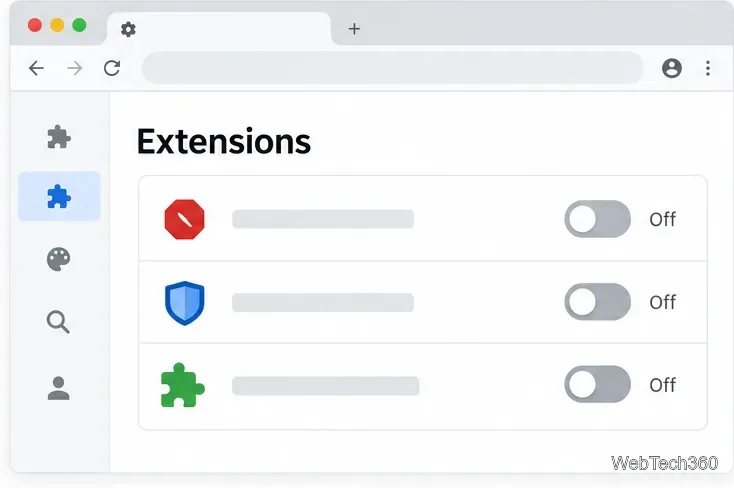This screenshot has width=734, height=488.
Task: Click the magnifying glass search sidebar icon
Action: click(59, 322)
